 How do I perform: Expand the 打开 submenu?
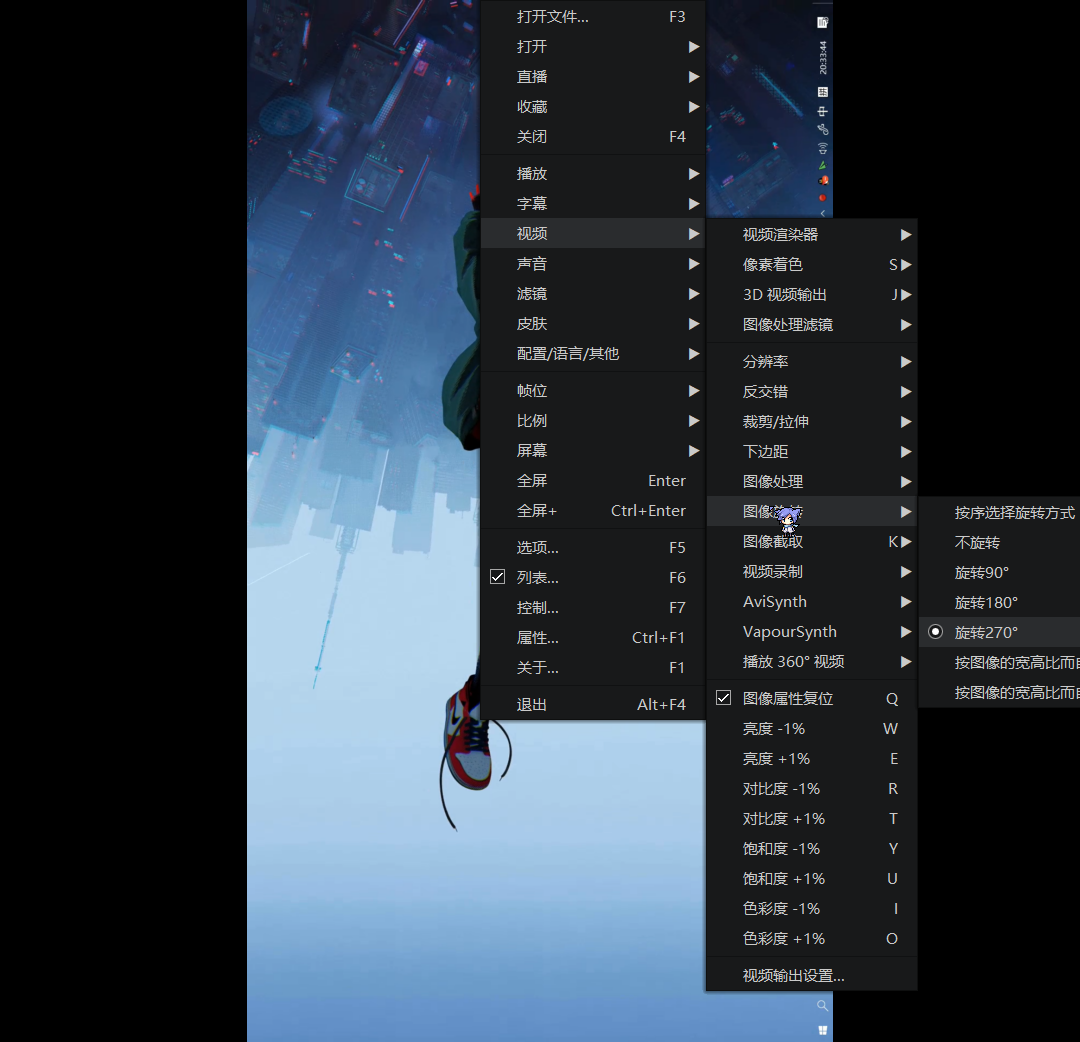point(592,47)
